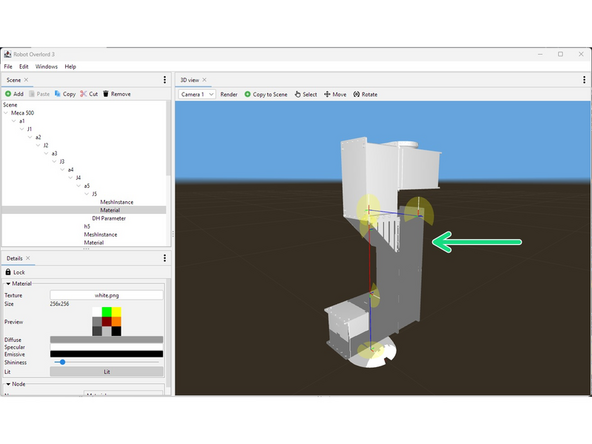
Task: Activate the Select hand tool
Action: (x=306, y=94)
